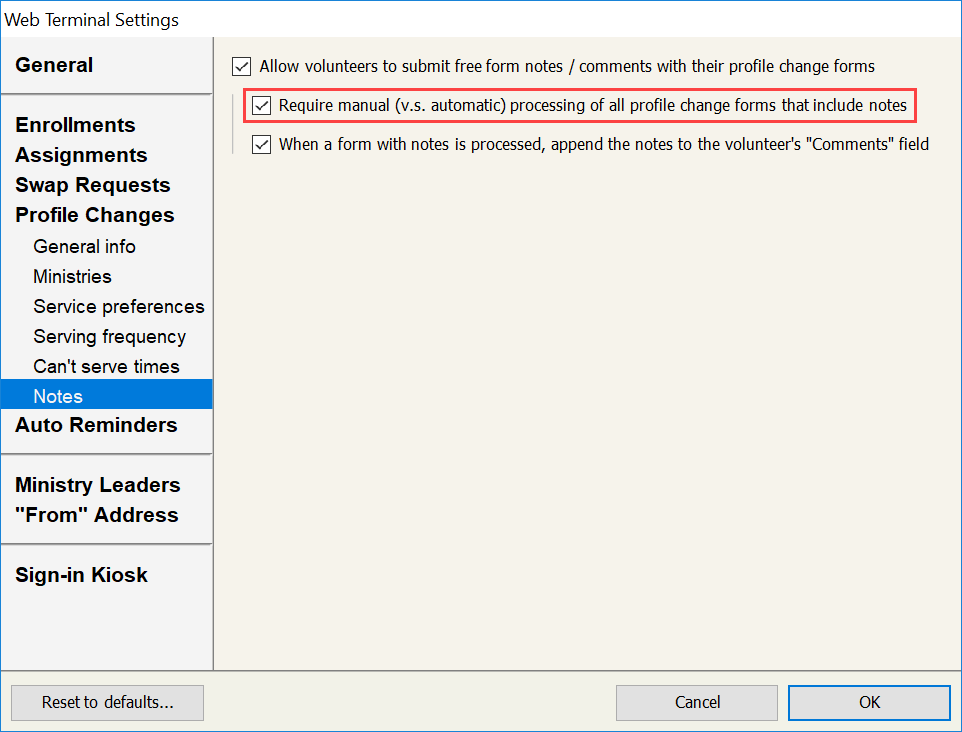Go to Ministry Leaders section

[x=97, y=485]
